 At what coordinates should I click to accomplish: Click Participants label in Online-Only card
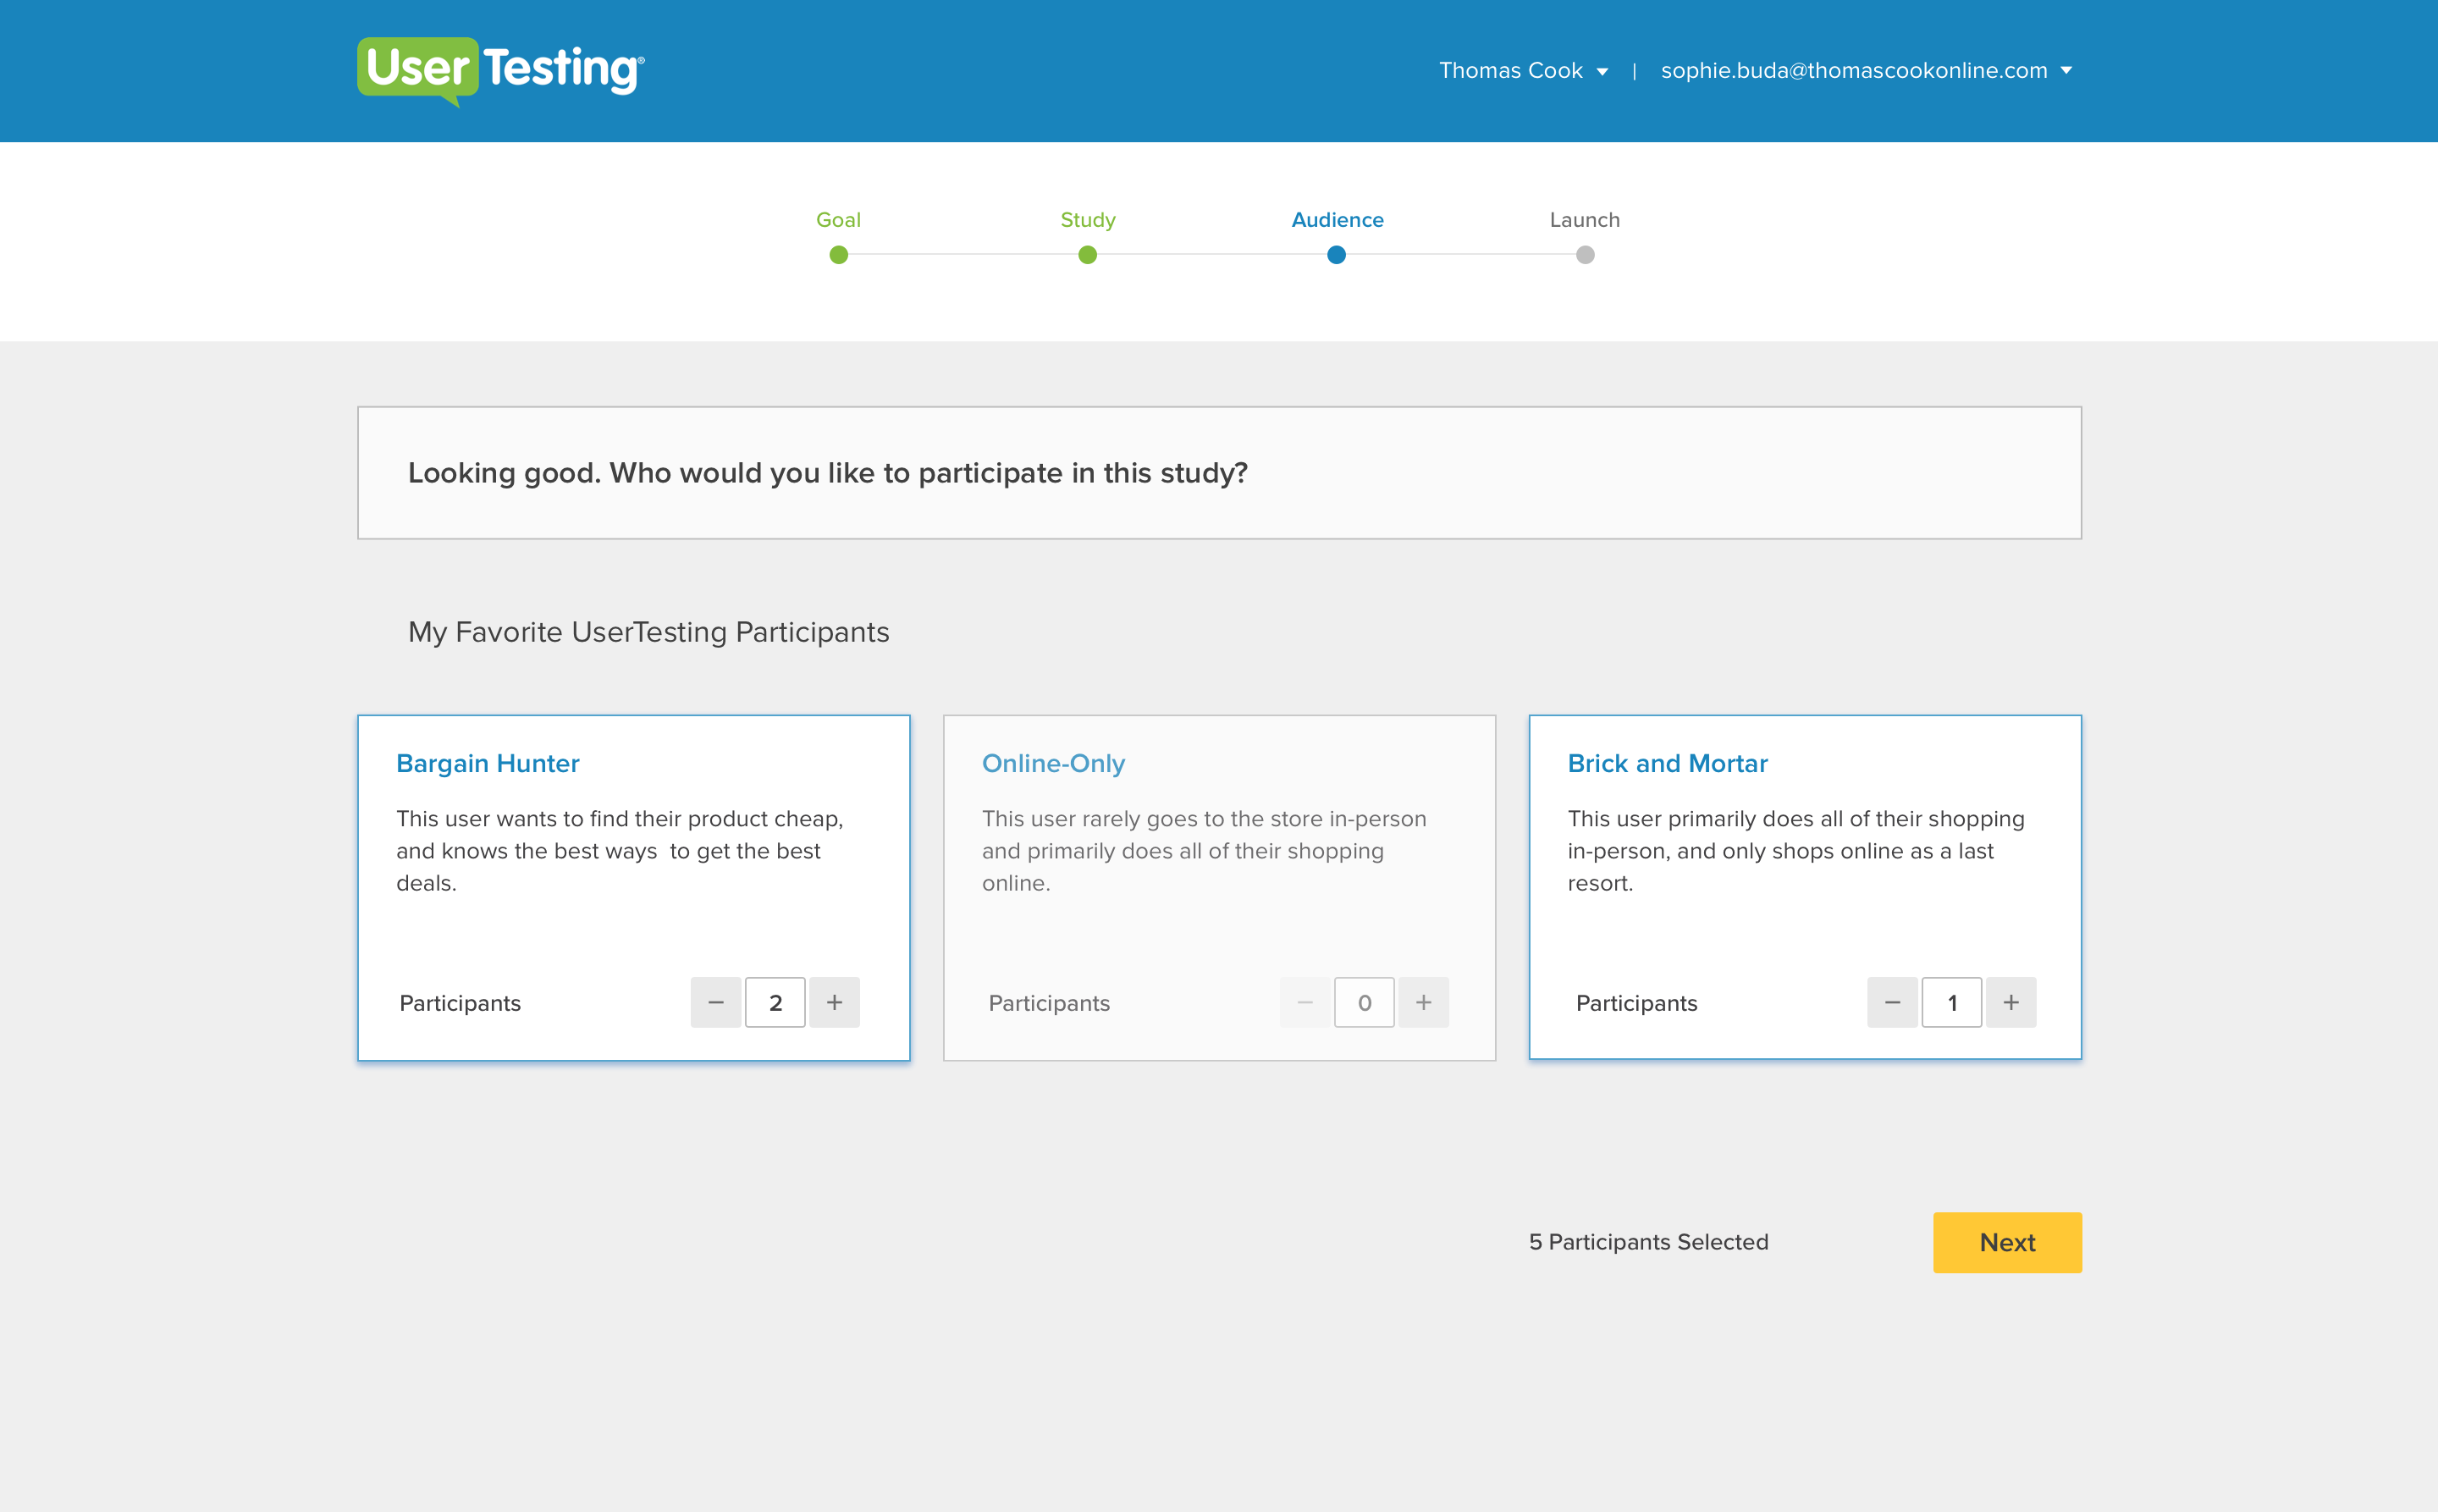pos(1049,1003)
